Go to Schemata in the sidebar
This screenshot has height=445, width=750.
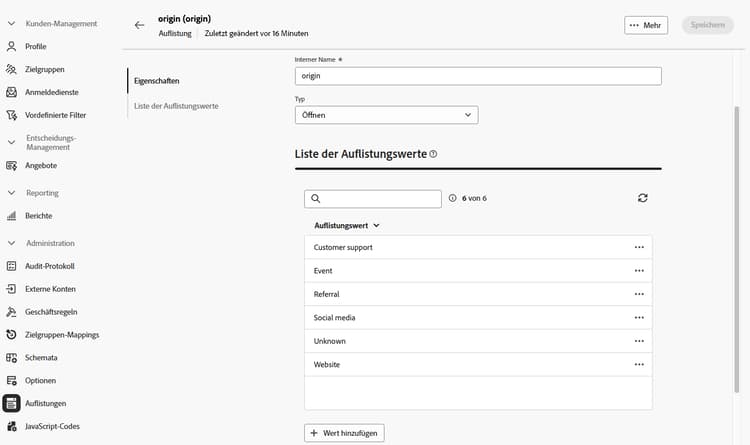click(40, 357)
